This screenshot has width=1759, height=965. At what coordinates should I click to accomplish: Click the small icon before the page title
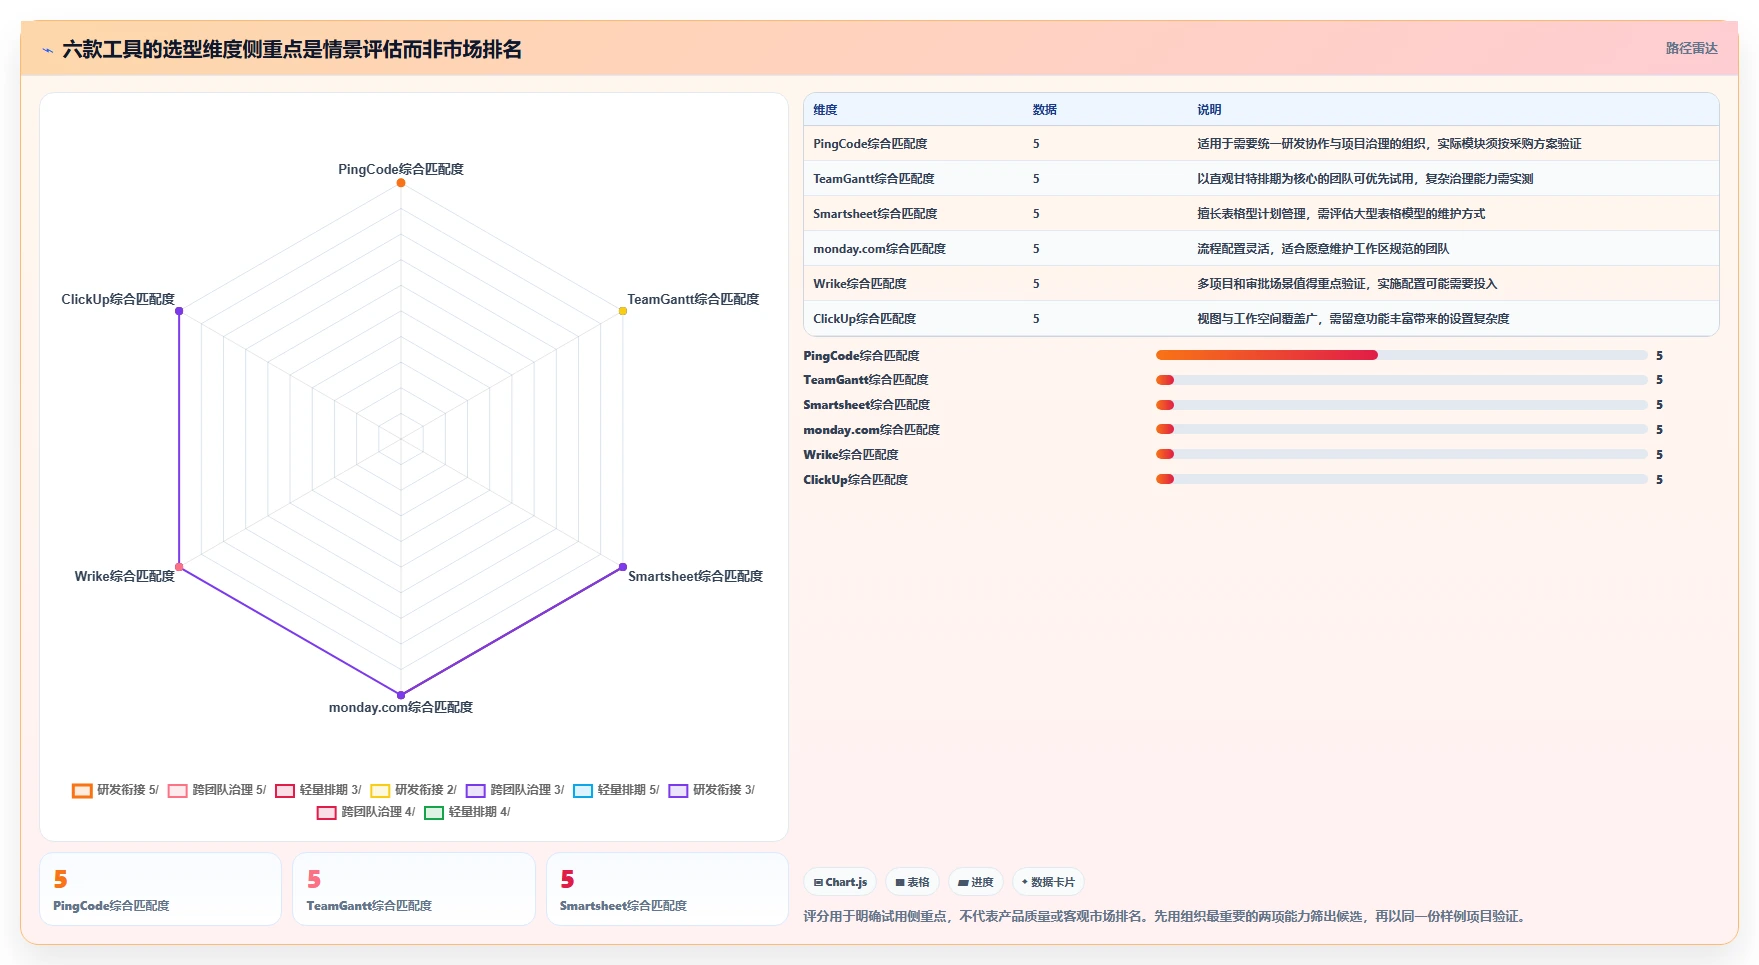click(47, 50)
